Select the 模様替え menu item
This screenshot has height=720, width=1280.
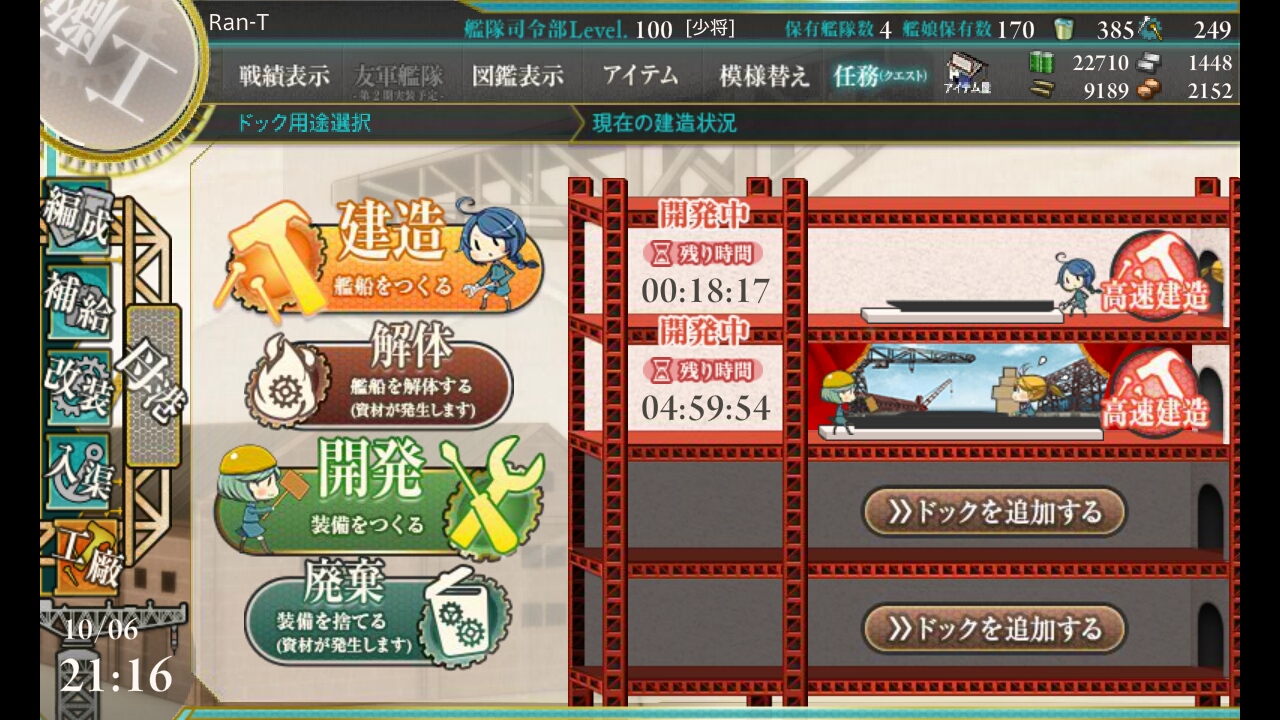(x=764, y=76)
